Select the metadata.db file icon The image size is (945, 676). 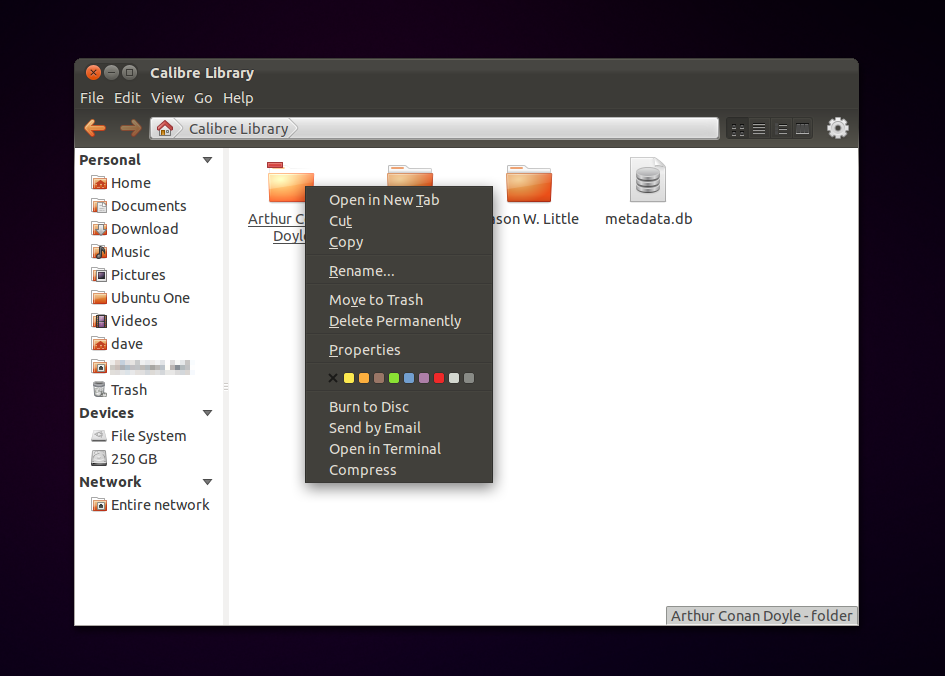point(648,180)
